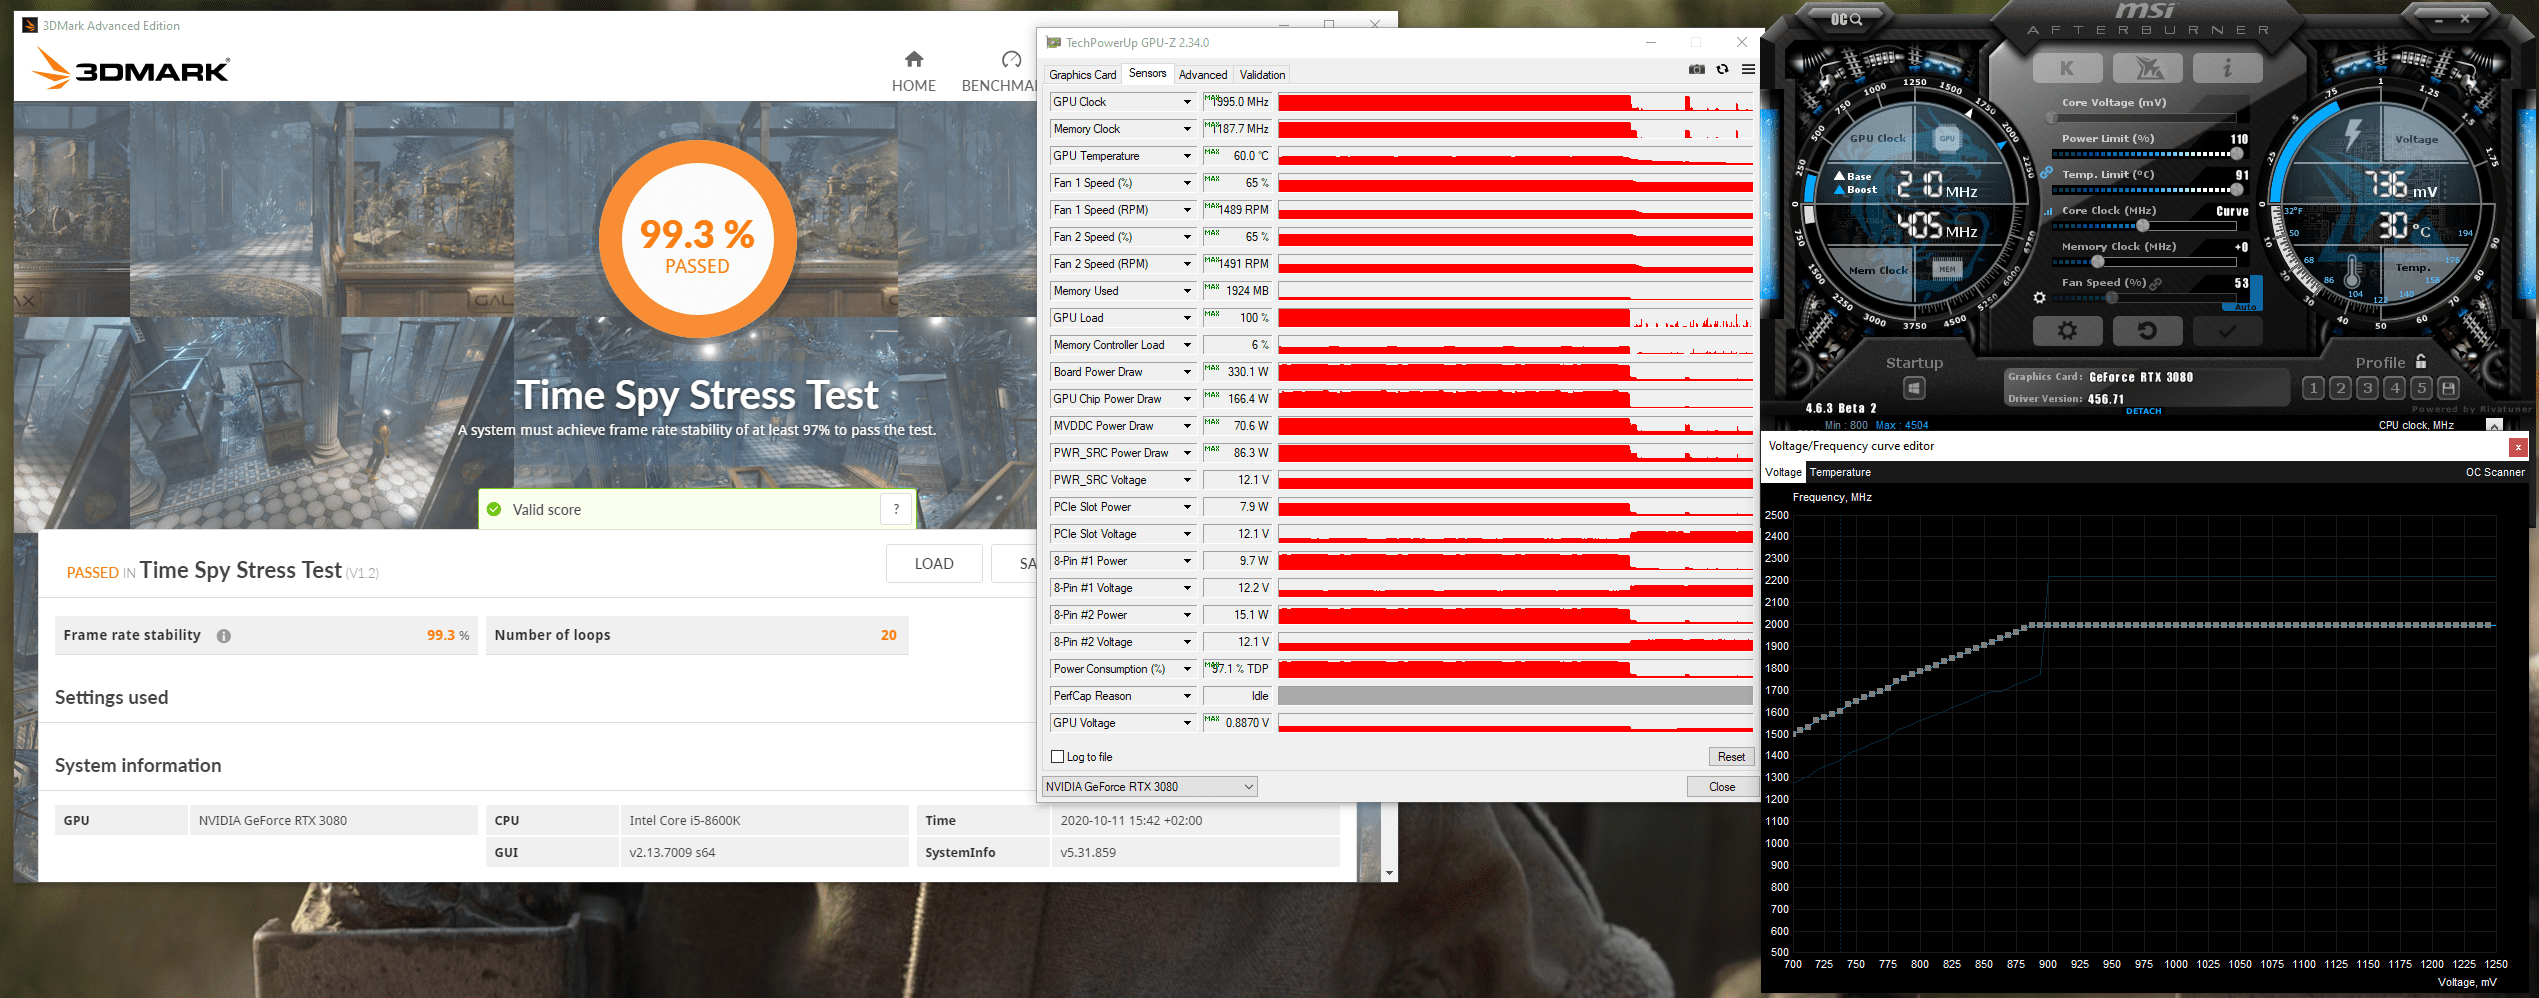Screen dimensions: 2539x998
Task: Click the 900 mV point on frequency curve
Action: click(x=2048, y=626)
